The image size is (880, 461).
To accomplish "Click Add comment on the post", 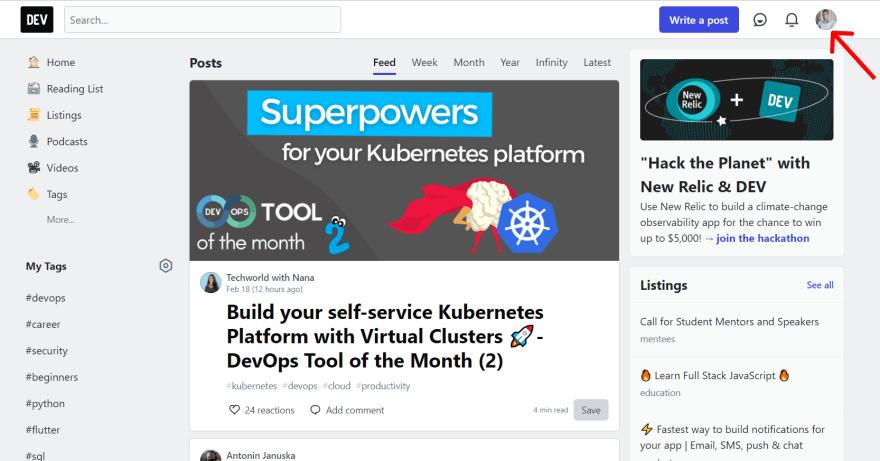I will click(355, 410).
